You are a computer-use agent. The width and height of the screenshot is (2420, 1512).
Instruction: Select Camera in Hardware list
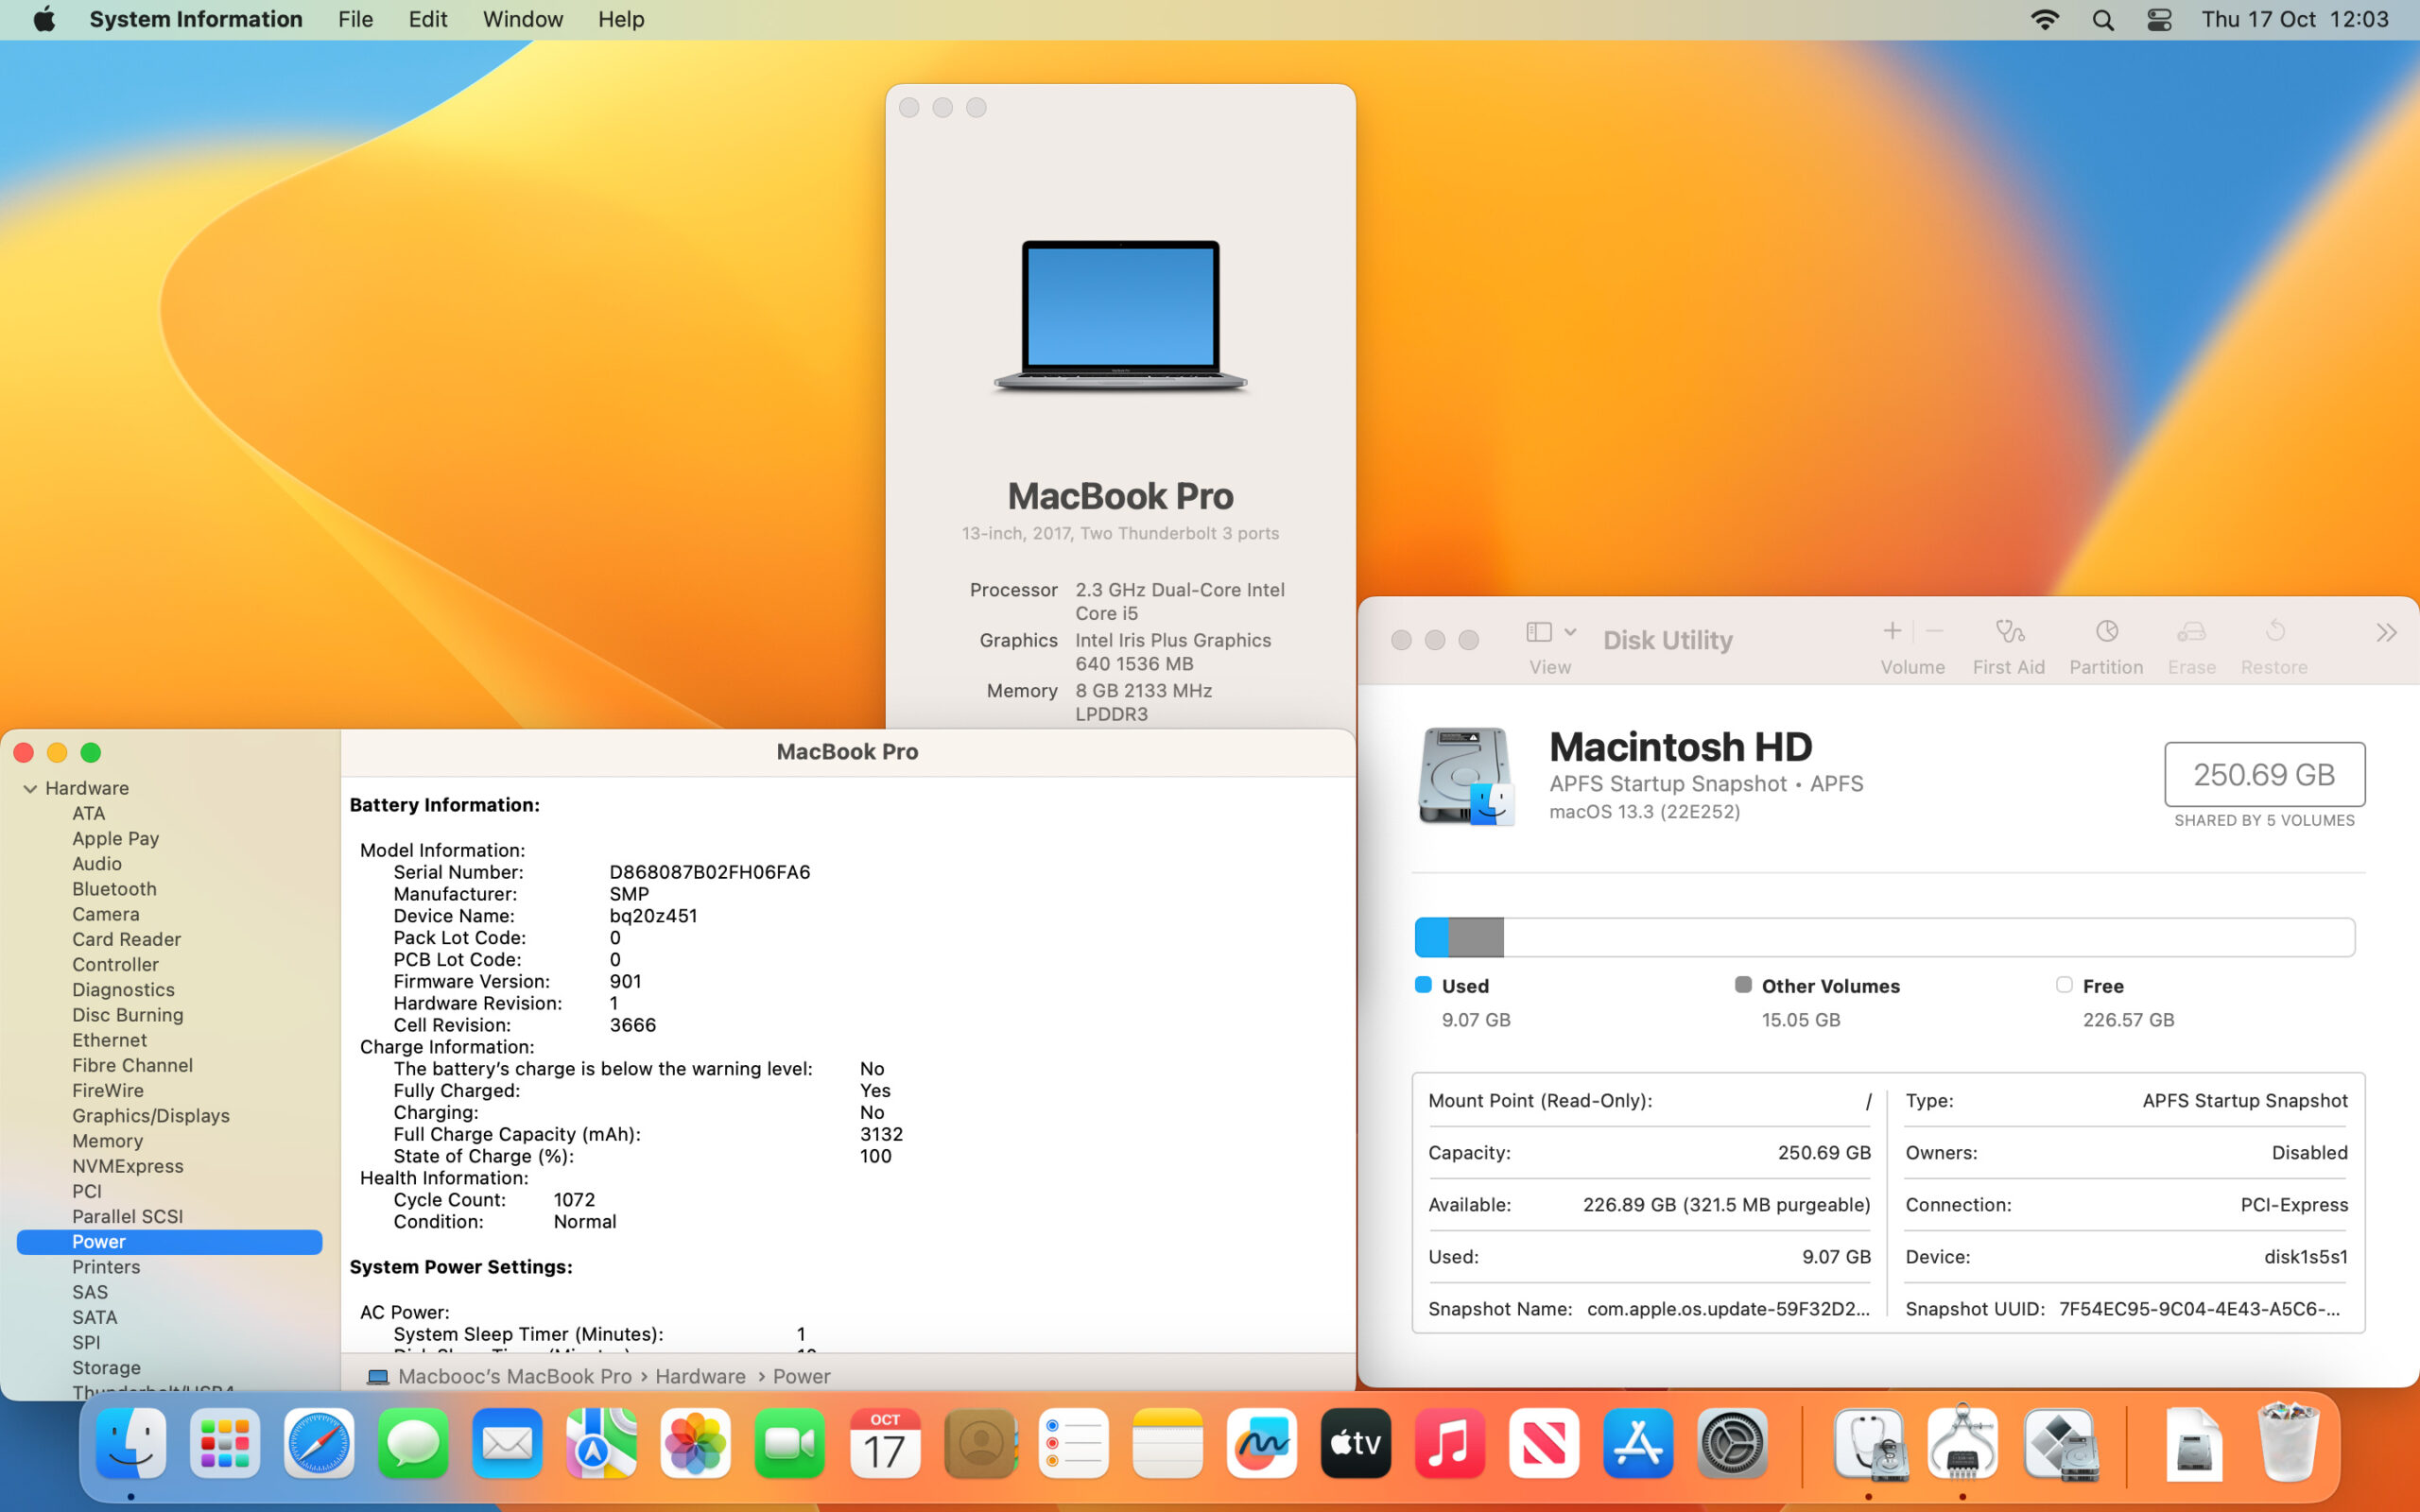[105, 914]
